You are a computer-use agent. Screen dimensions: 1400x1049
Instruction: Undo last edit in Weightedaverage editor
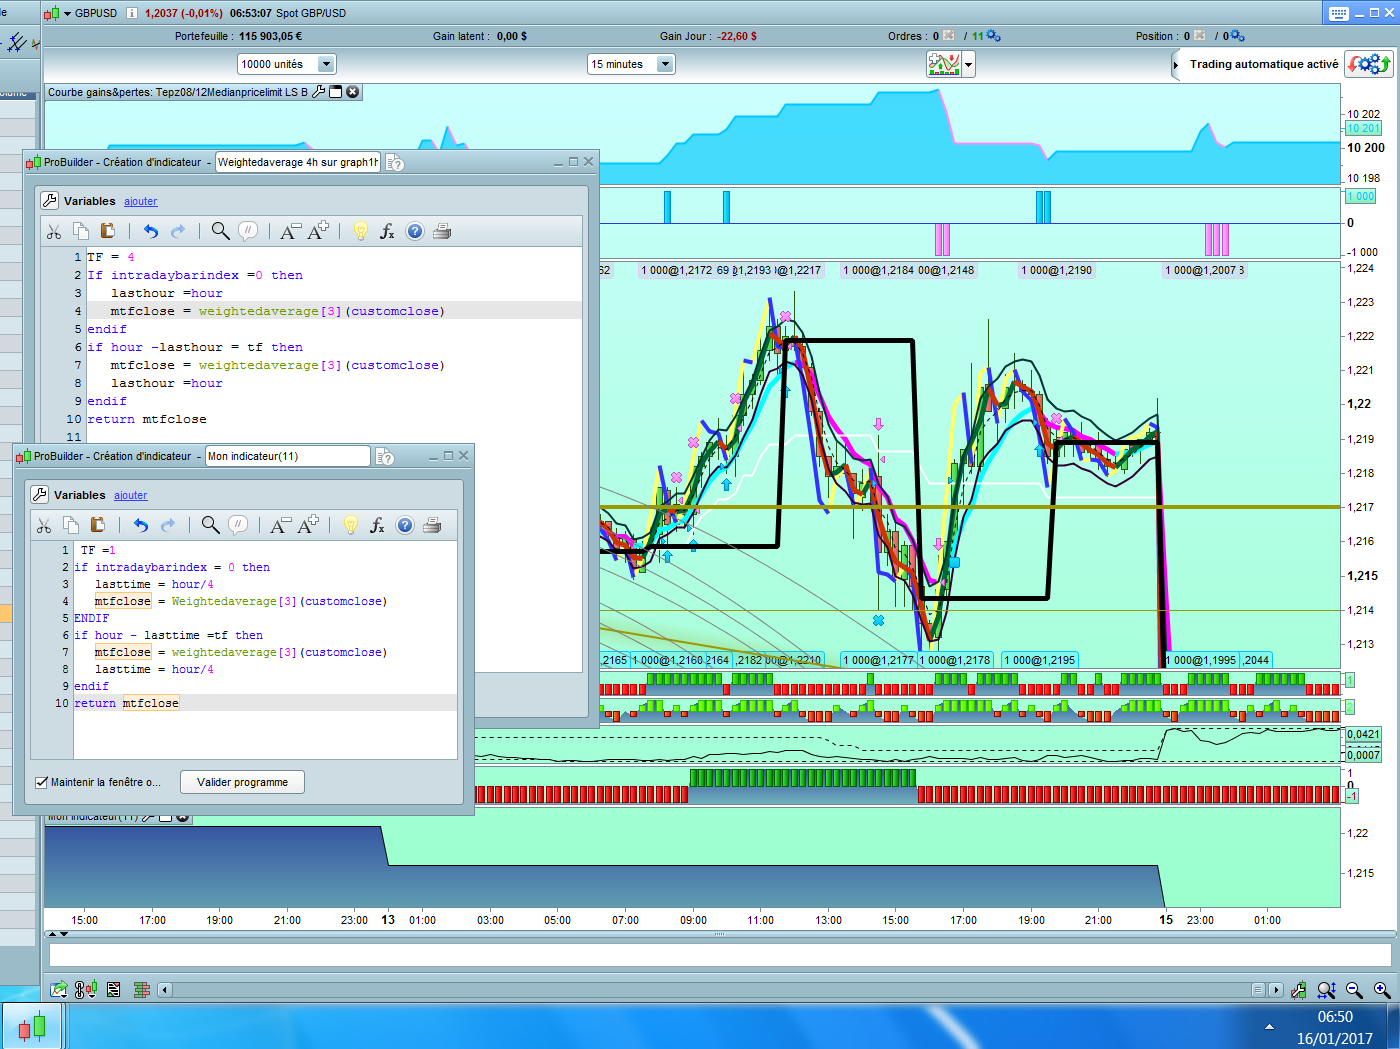150,232
